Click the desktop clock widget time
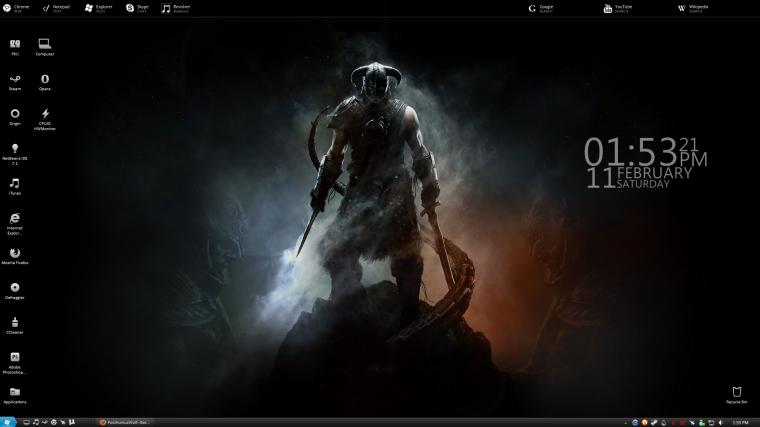 tap(645, 152)
